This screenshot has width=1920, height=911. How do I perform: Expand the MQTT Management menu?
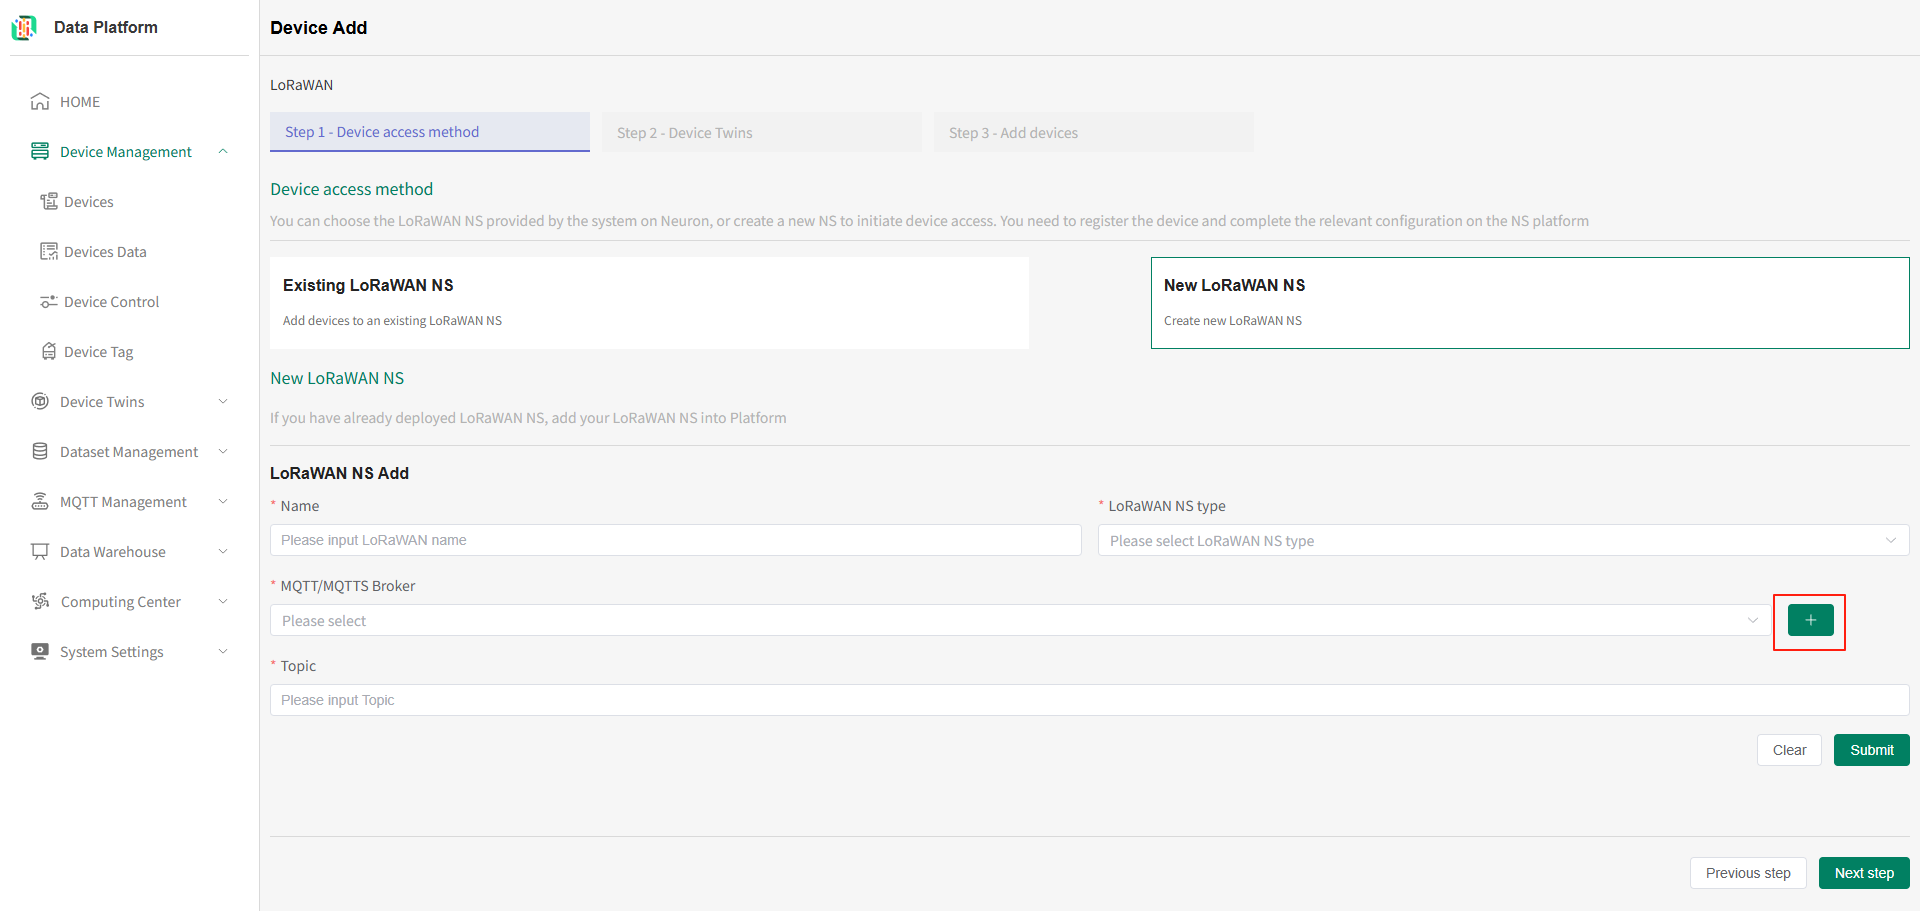point(223,502)
